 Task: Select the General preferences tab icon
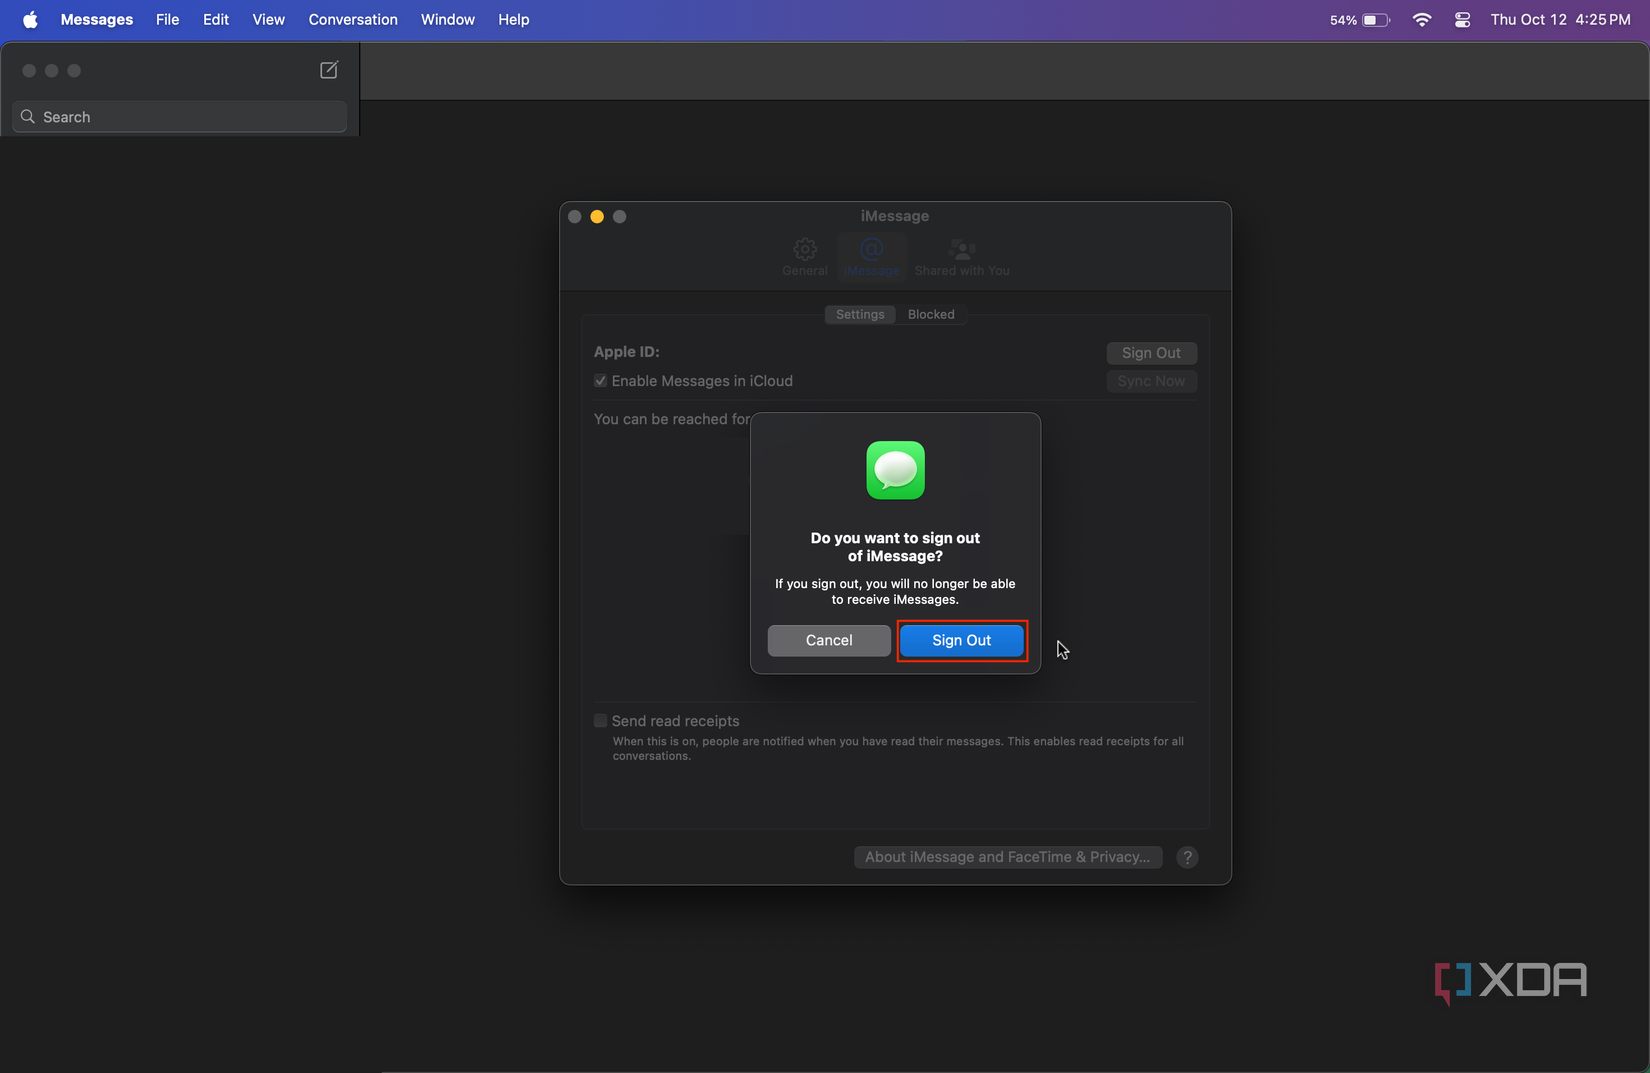[x=805, y=256]
